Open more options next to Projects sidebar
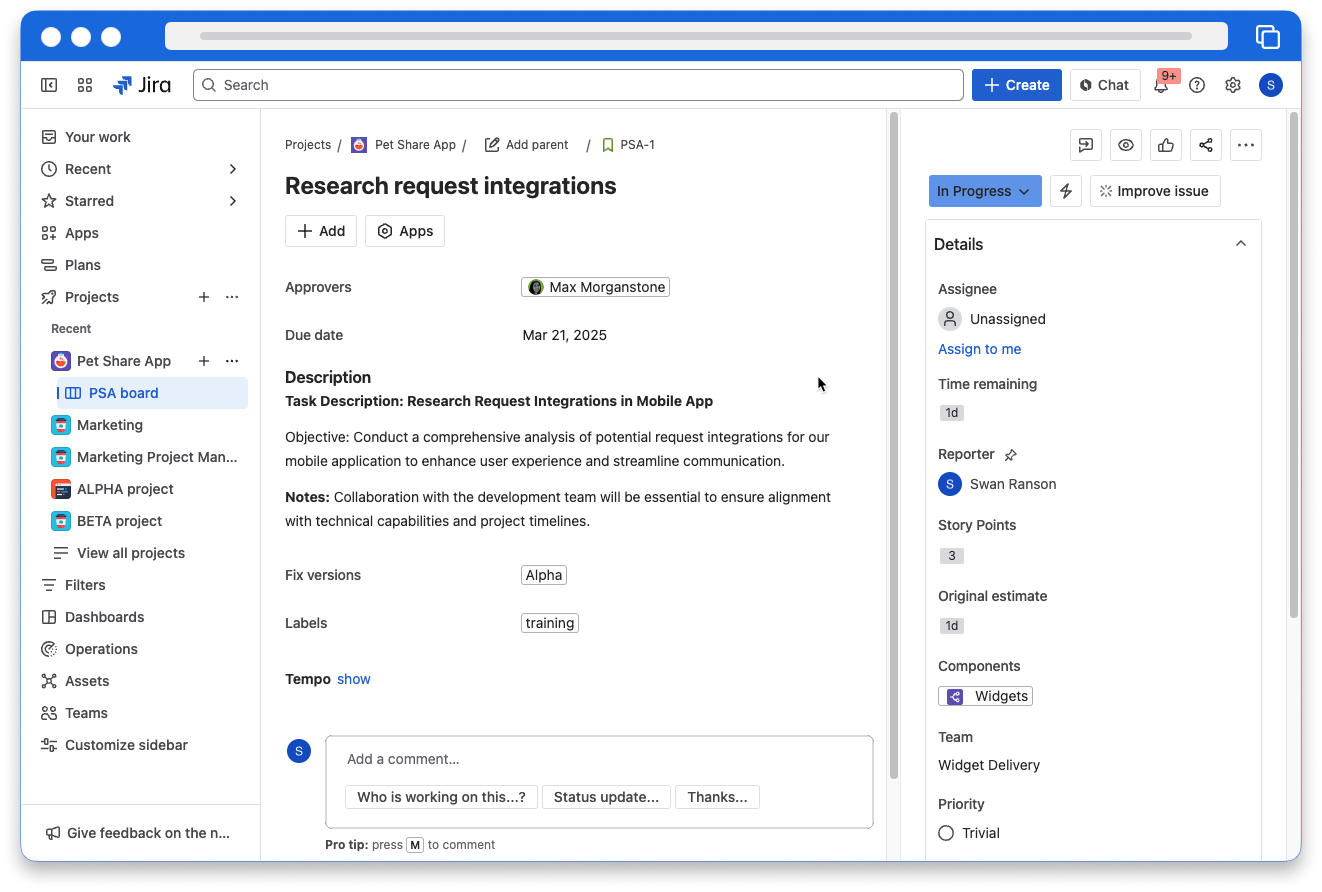Viewport: 1322px width, 892px height. (x=232, y=297)
